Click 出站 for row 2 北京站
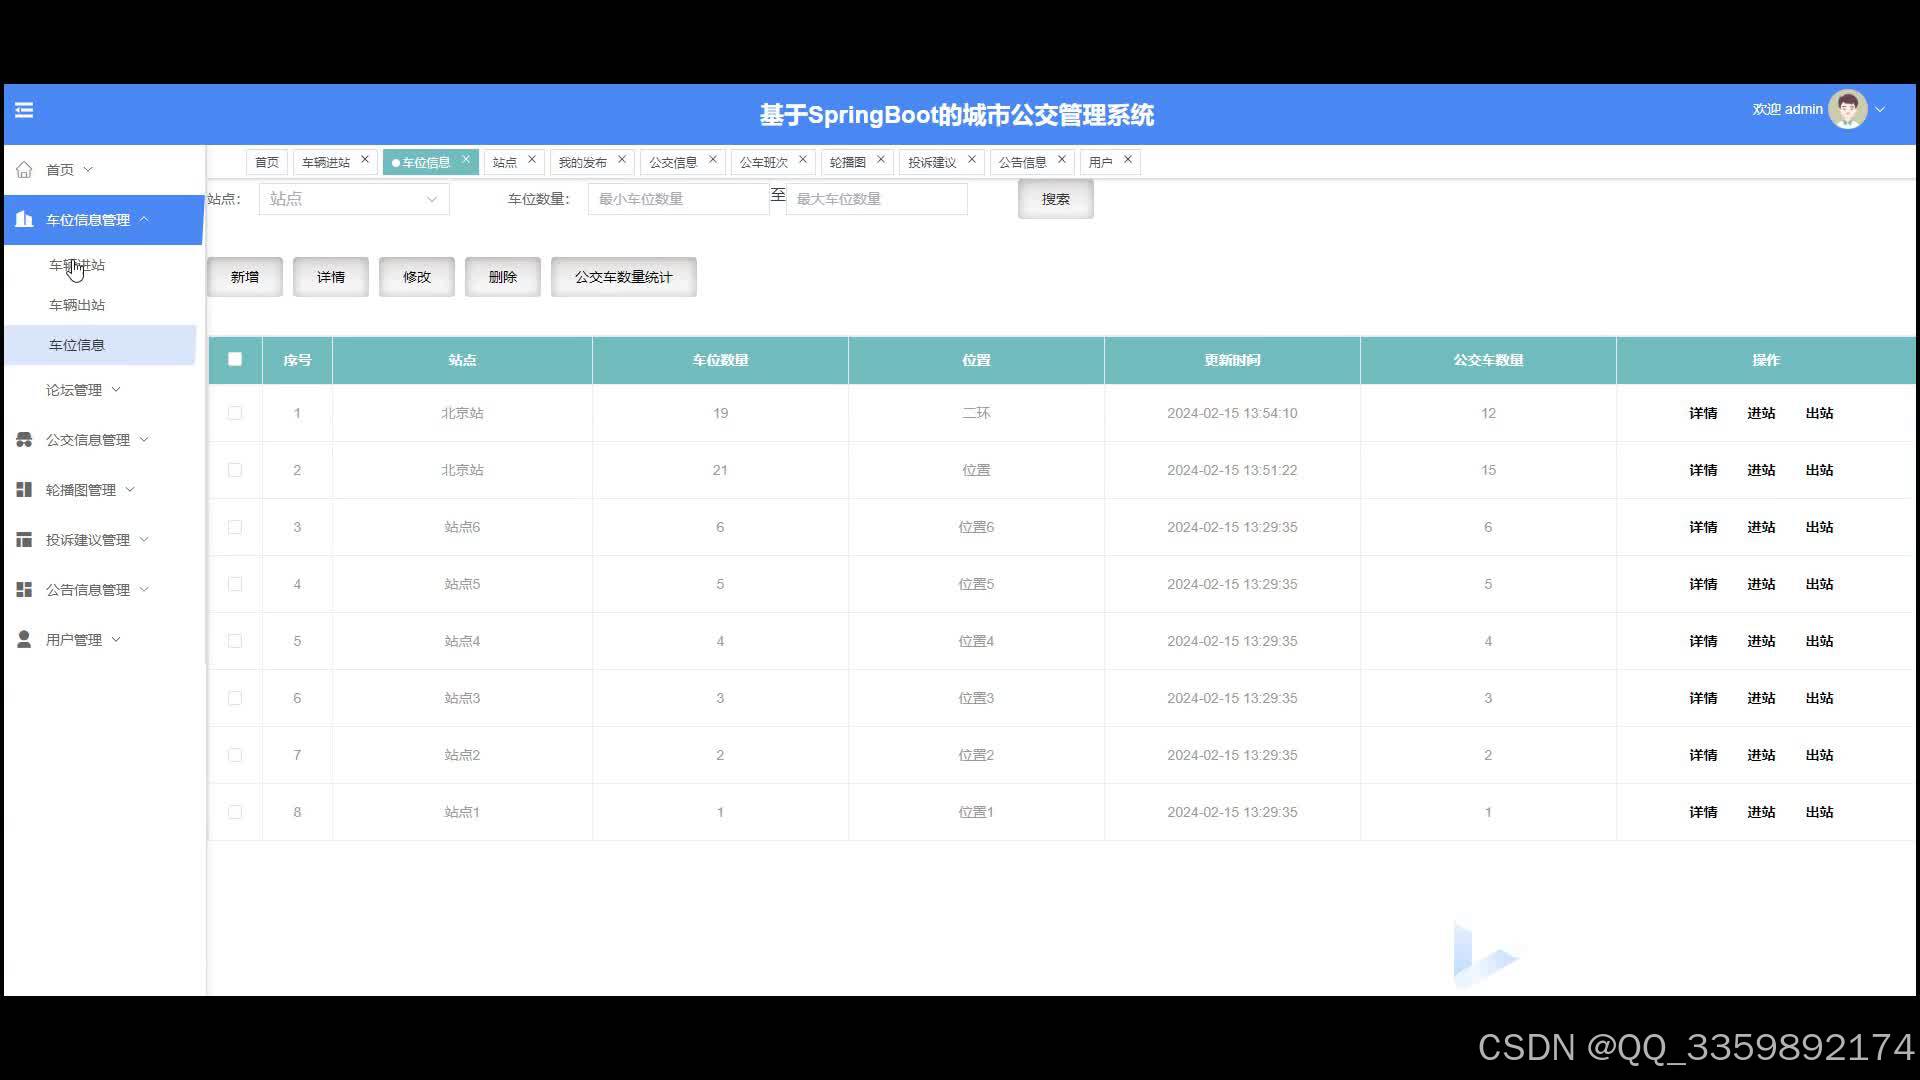Screen dimensions: 1920x1080 [1819, 470]
